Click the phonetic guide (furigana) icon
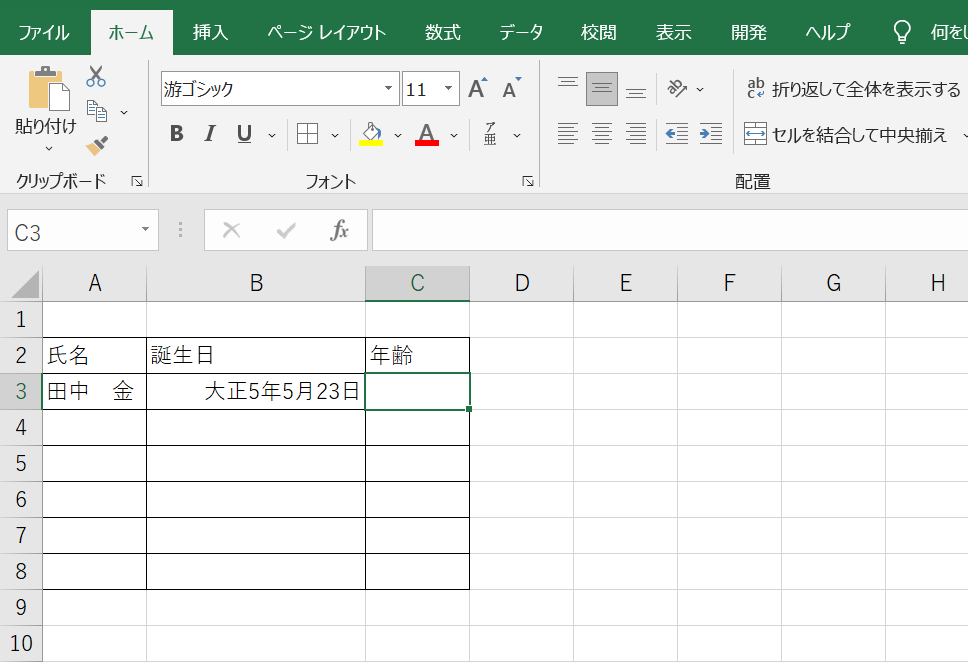The image size is (968, 662). click(490, 134)
